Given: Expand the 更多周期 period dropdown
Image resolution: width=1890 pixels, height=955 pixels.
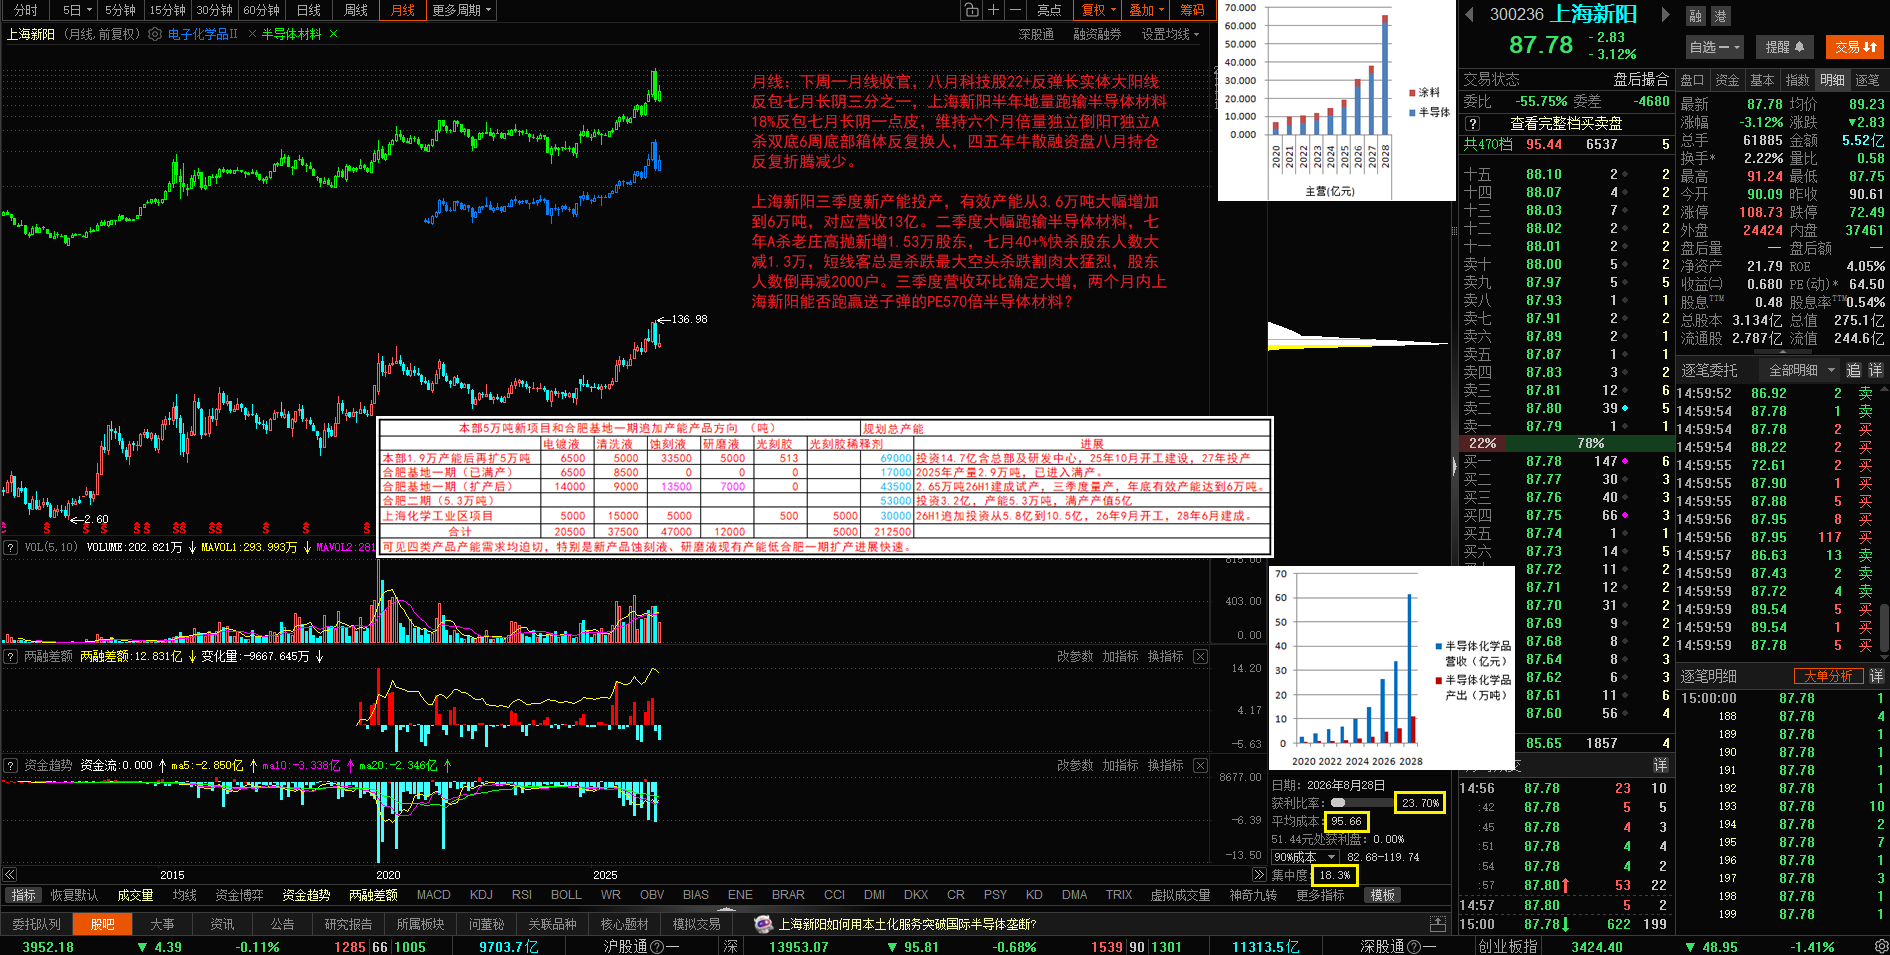Looking at the screenshot, I should (x=462, y=10).
